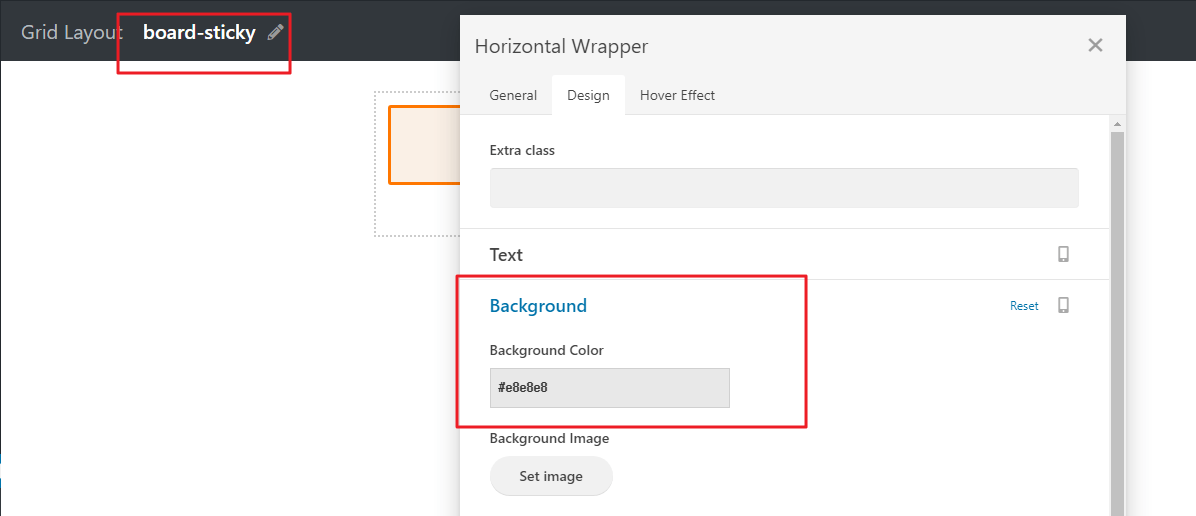Click the Grid Layout header label
The height and width of the screenshot is (516, 1196).
pos(72,33)
